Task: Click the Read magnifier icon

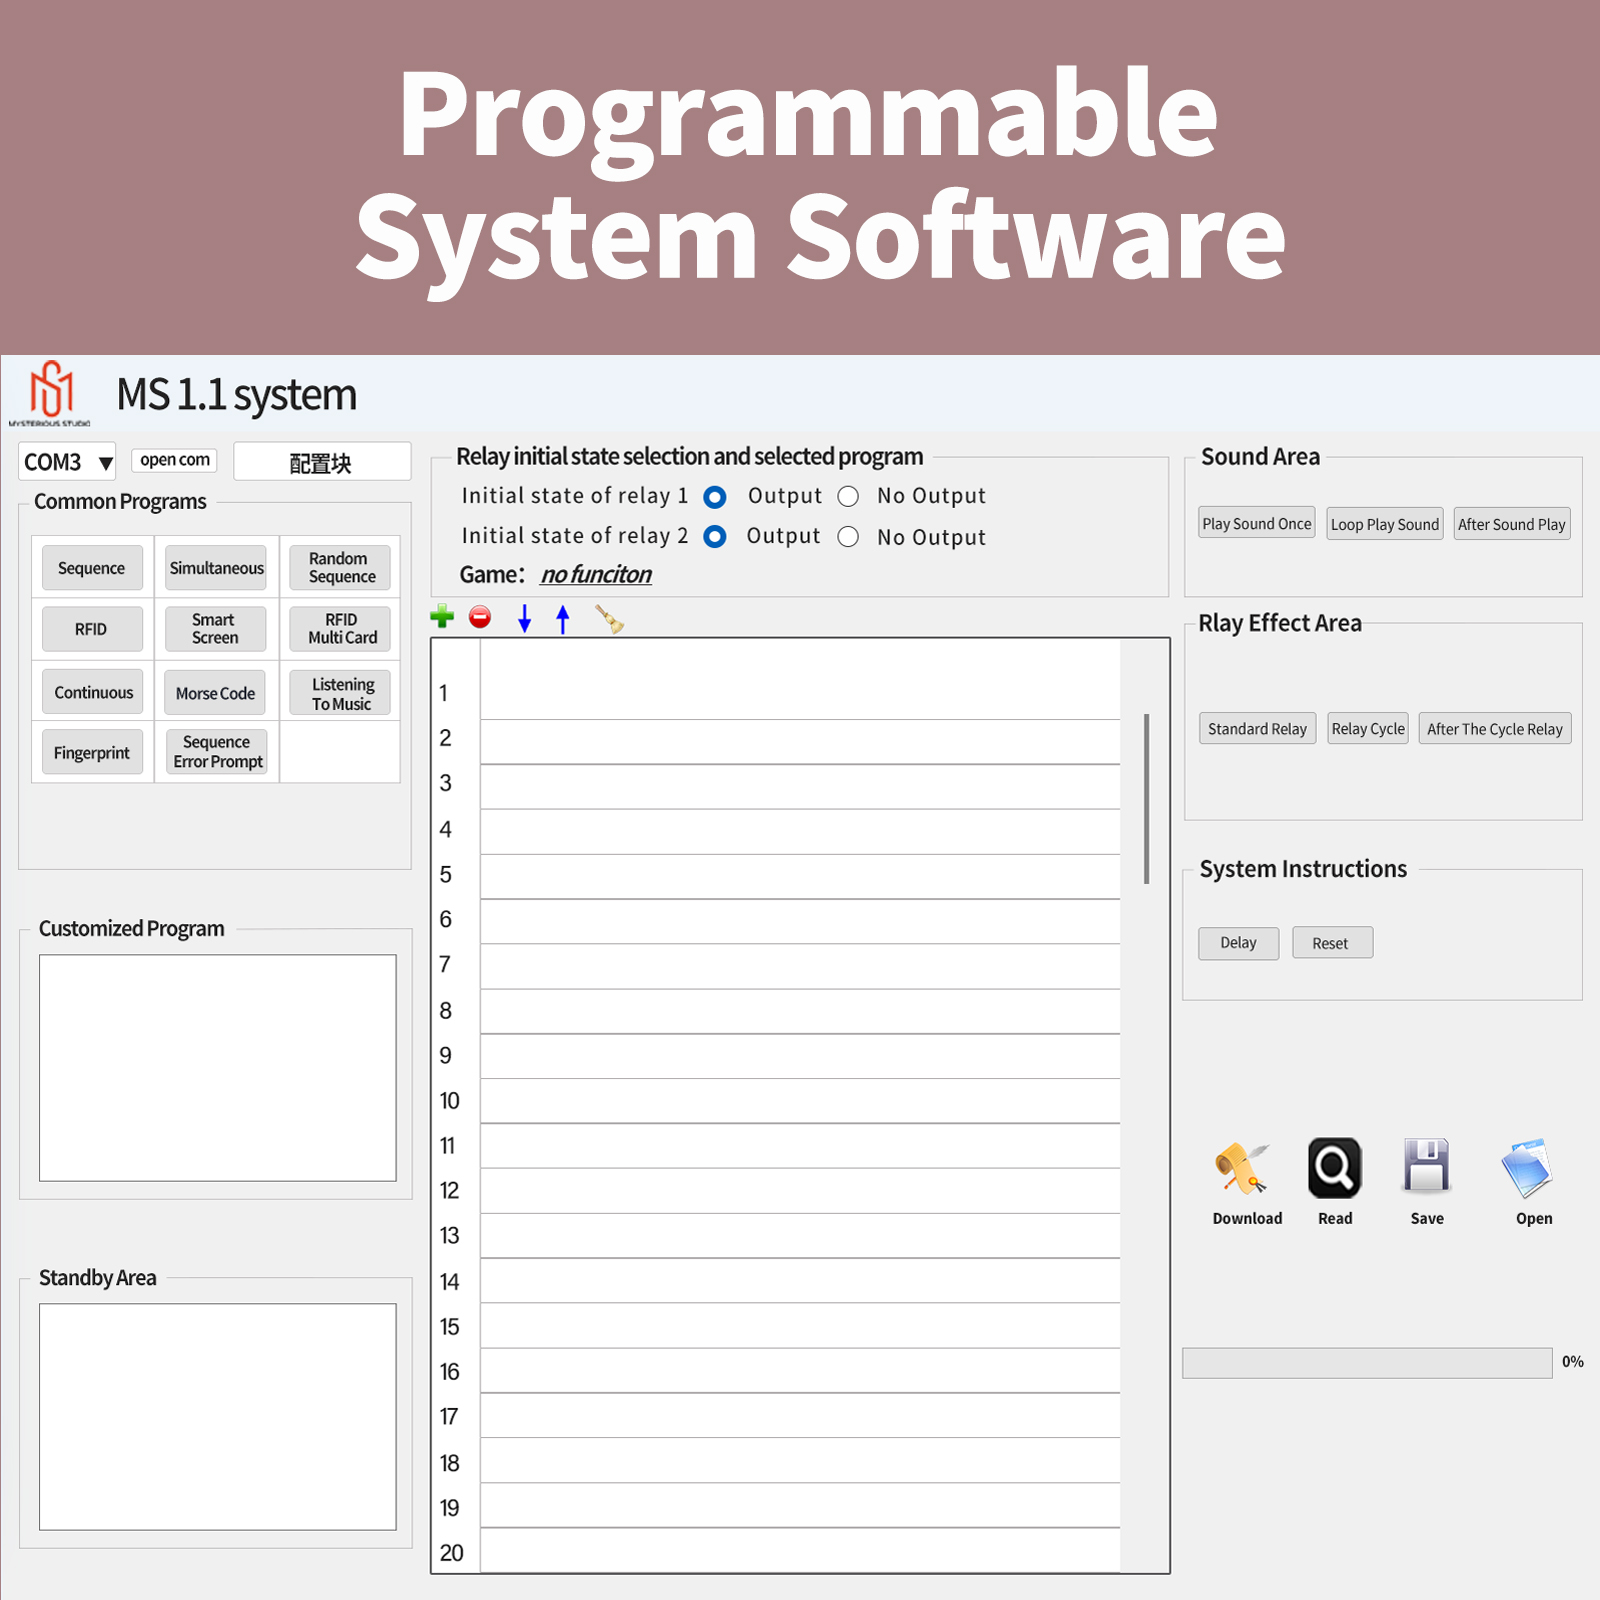Action: coord(1334,1167)
